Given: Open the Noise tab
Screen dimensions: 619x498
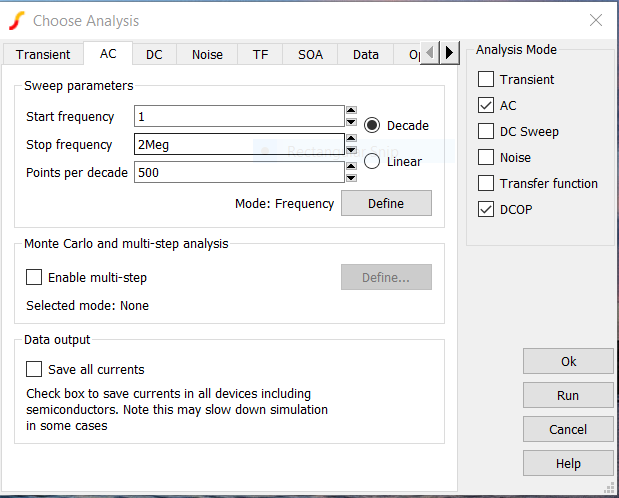Looking at the screenshot, I should coord(208,55).
